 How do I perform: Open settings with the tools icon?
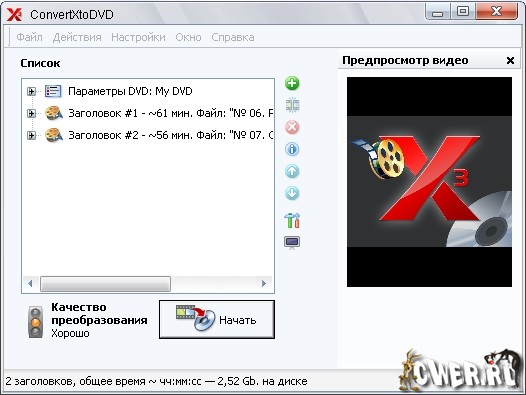tap(292, 220)
